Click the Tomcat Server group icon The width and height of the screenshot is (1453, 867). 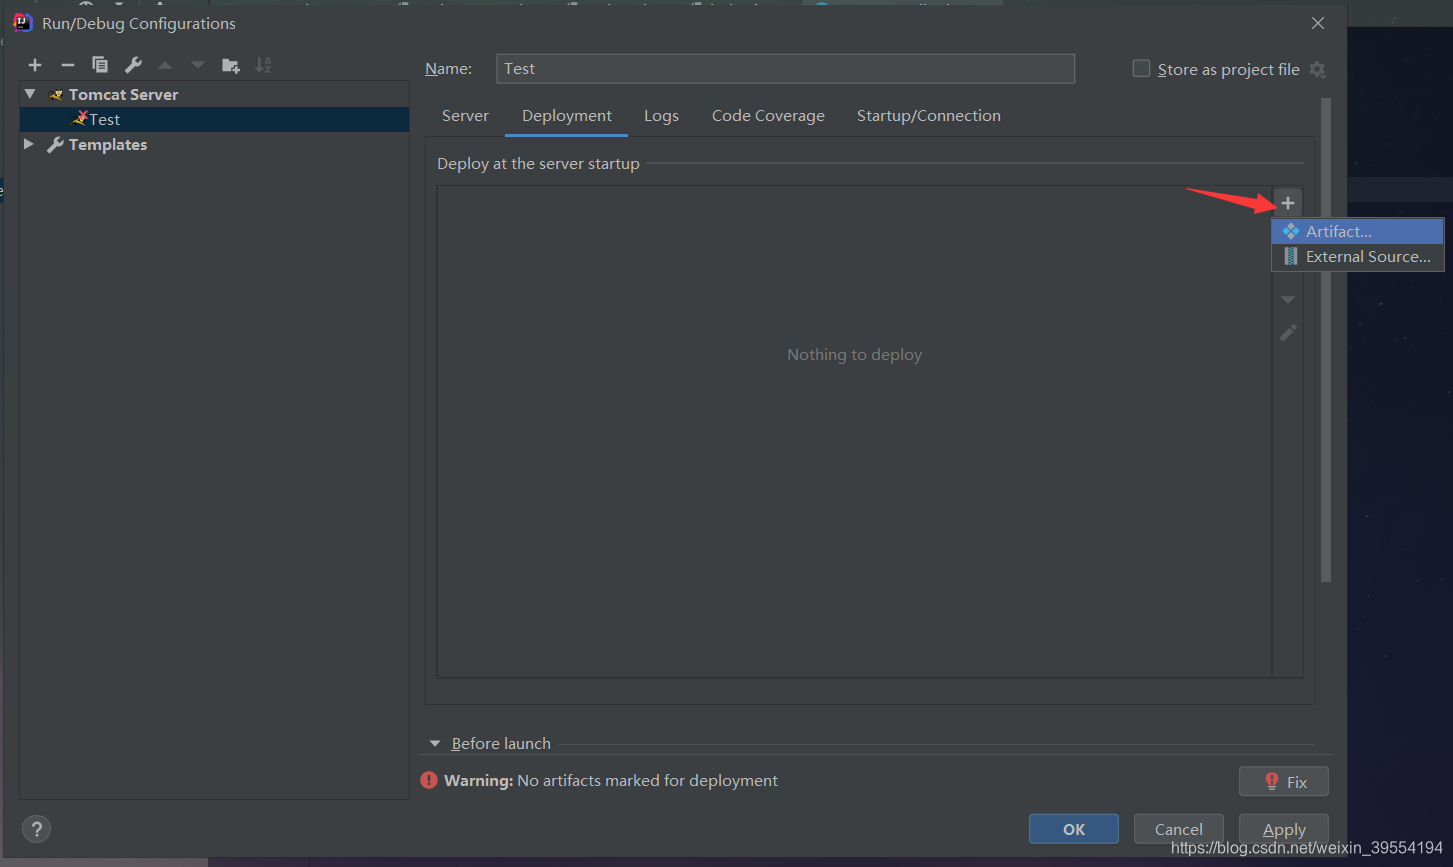pos(56,94)
